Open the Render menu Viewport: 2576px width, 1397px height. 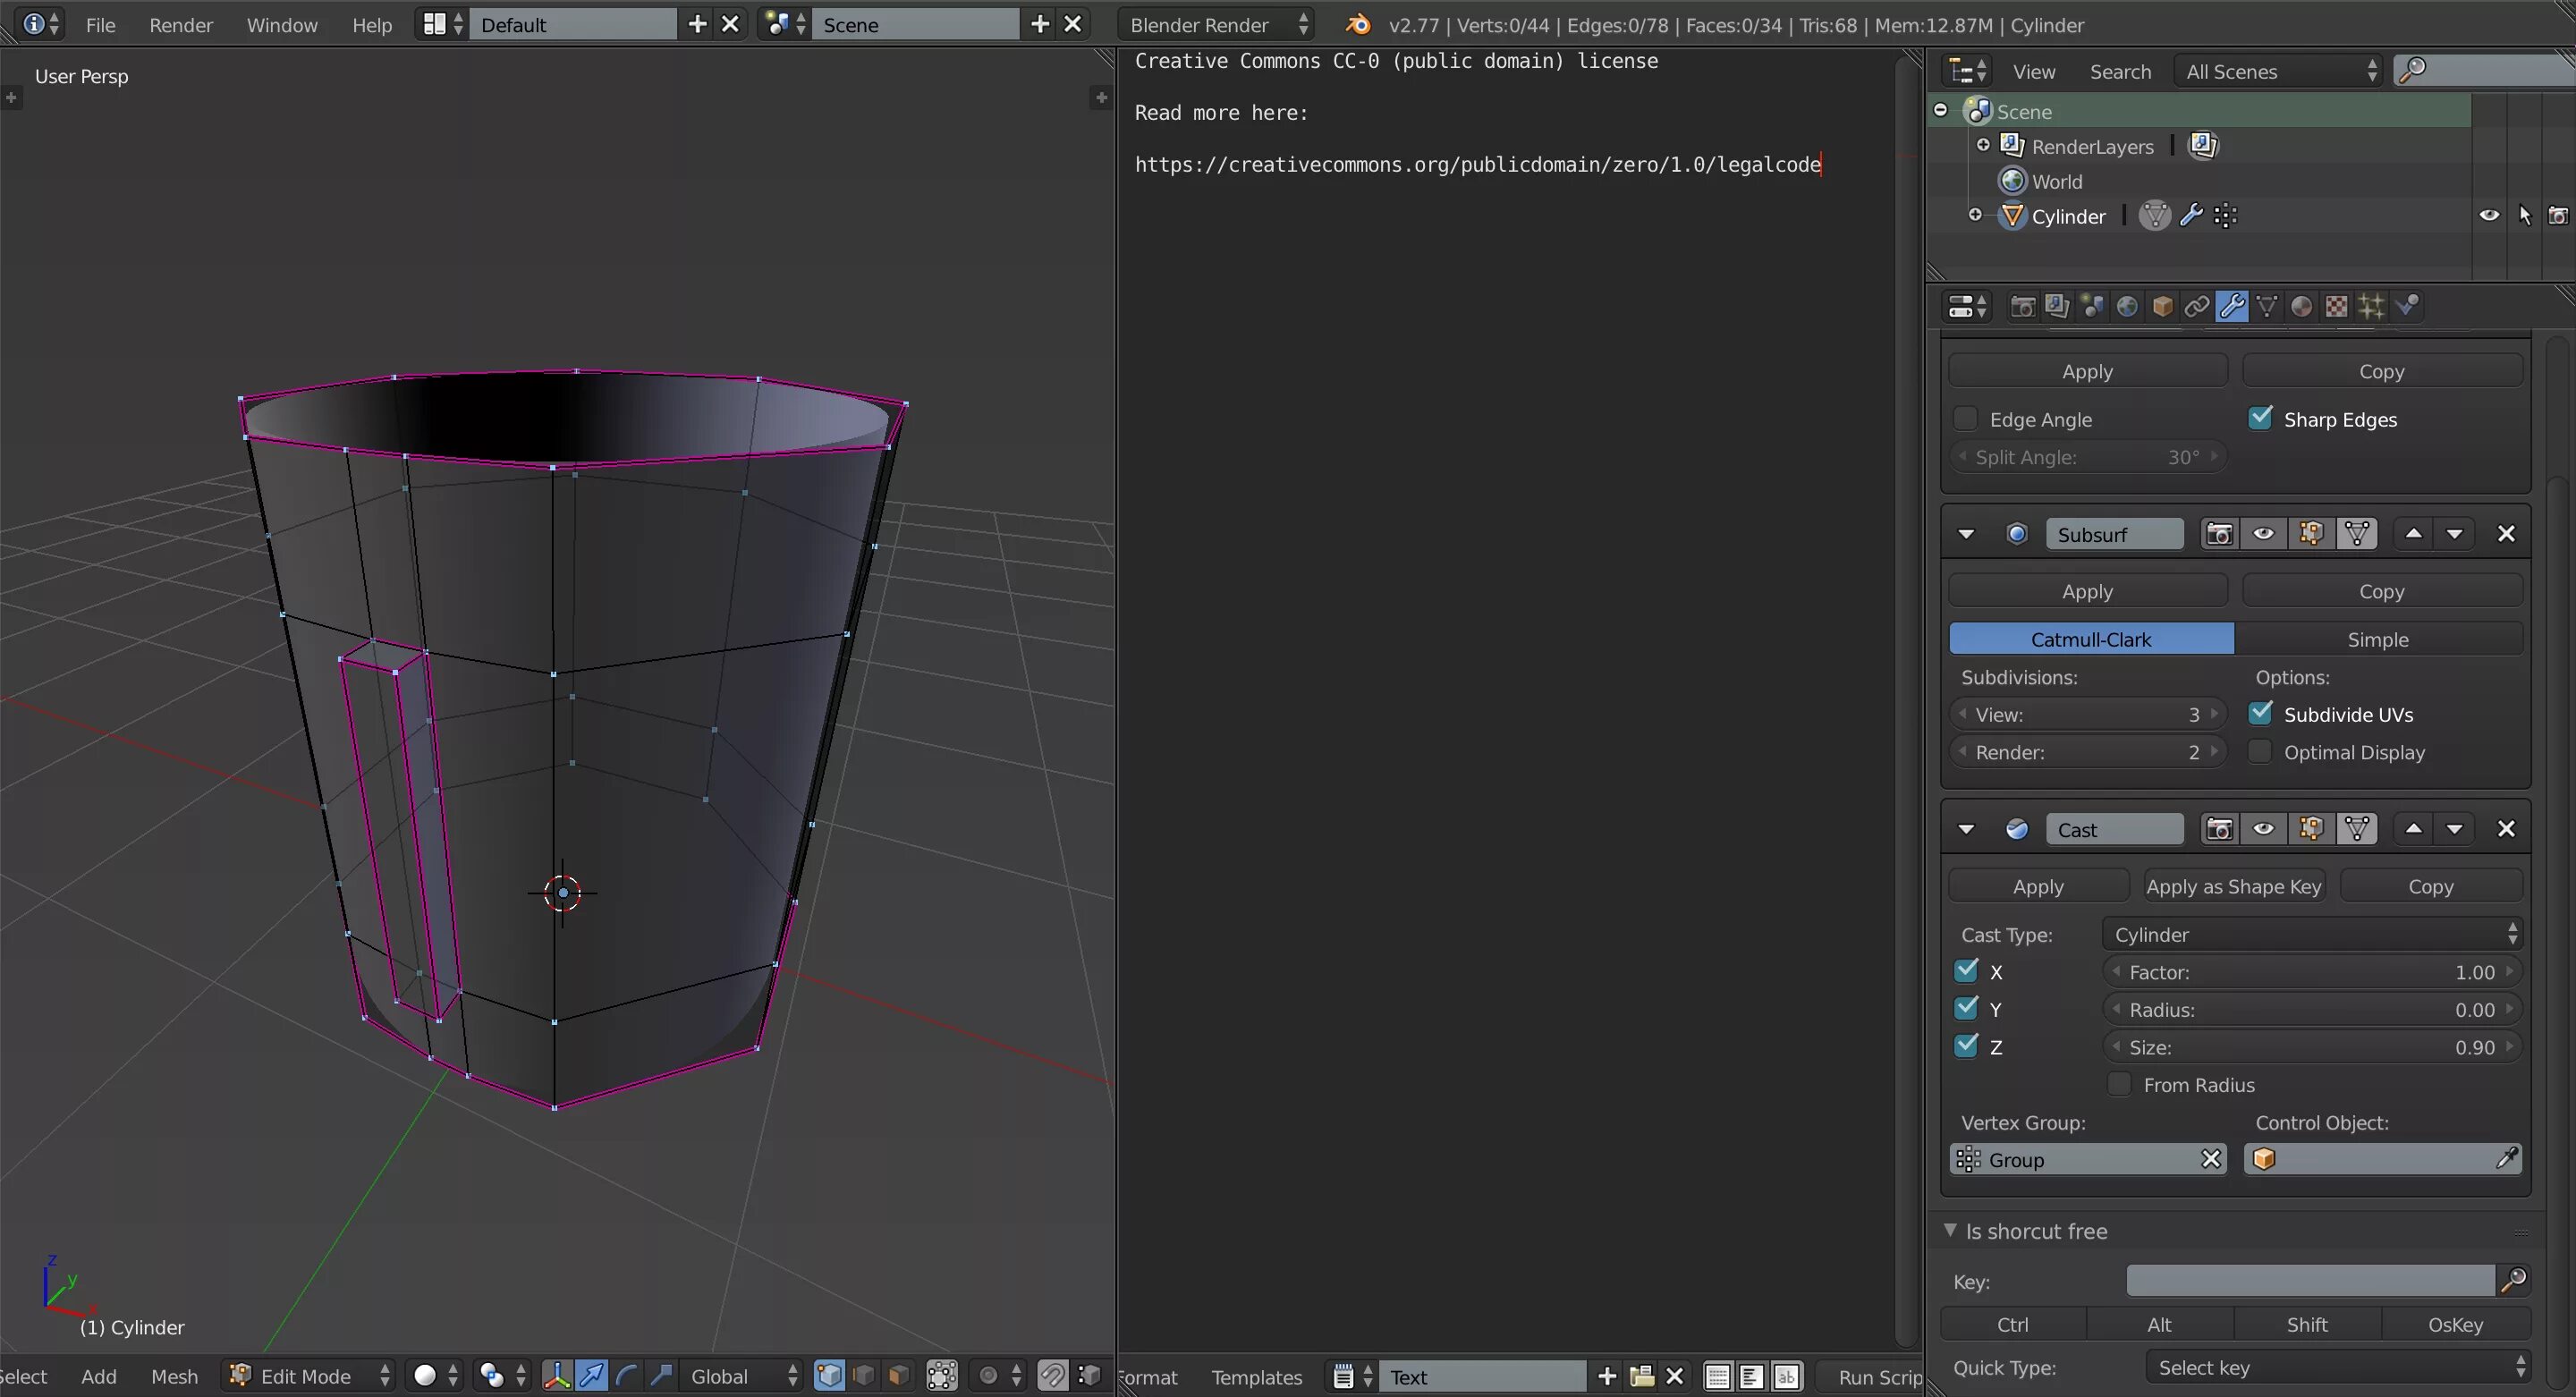[181, 25]
